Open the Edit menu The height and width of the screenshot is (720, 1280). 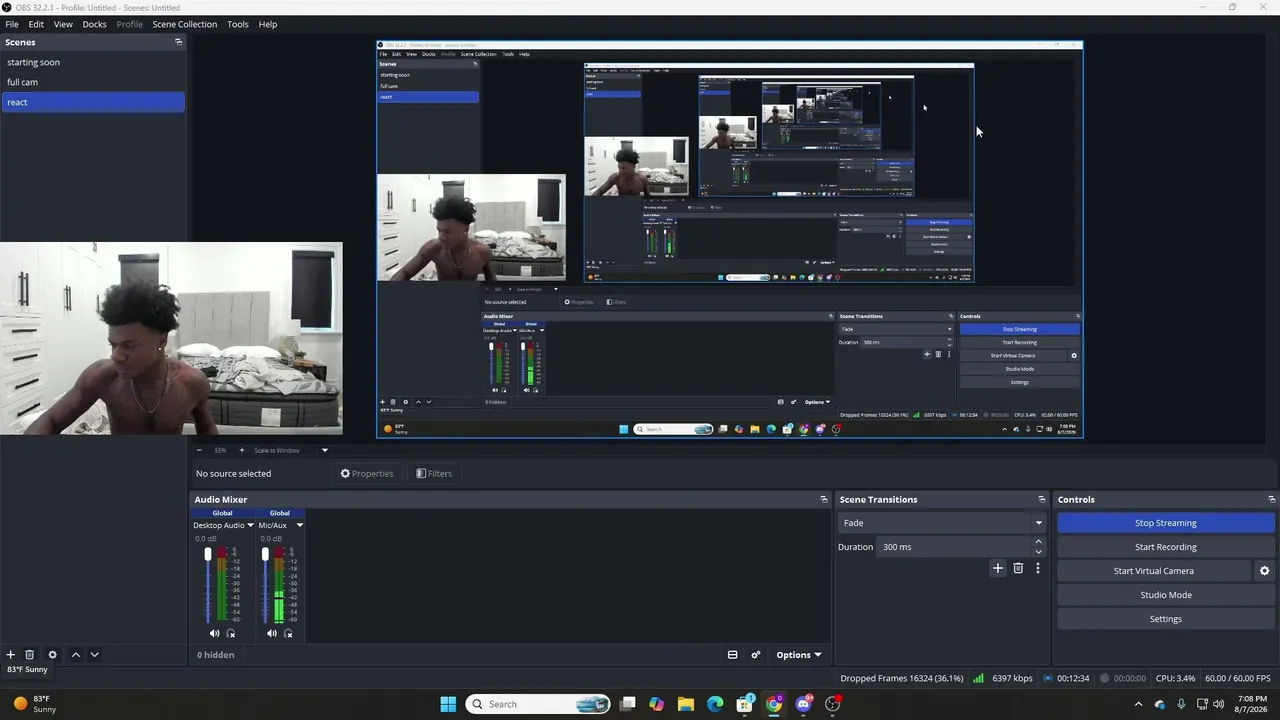pyautogui.click(x=36, y=24)
